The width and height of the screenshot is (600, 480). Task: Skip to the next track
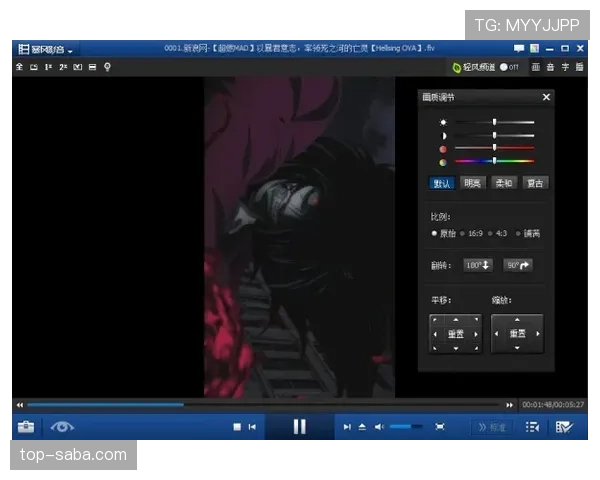click(347, 427)
